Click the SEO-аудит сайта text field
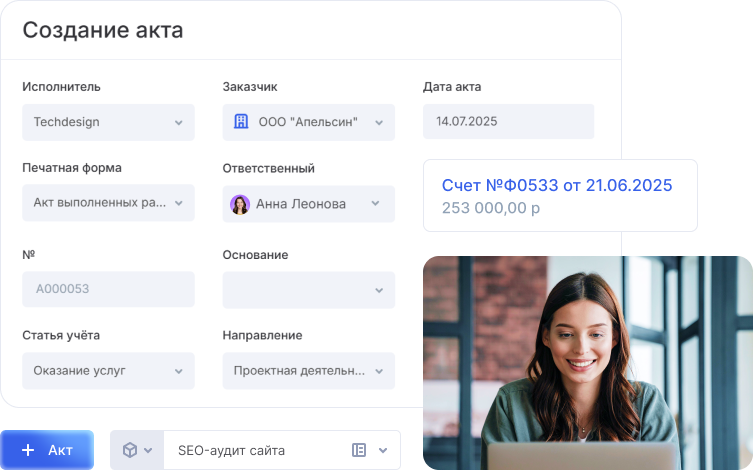753x470 pixels. (x=250, y=450)
